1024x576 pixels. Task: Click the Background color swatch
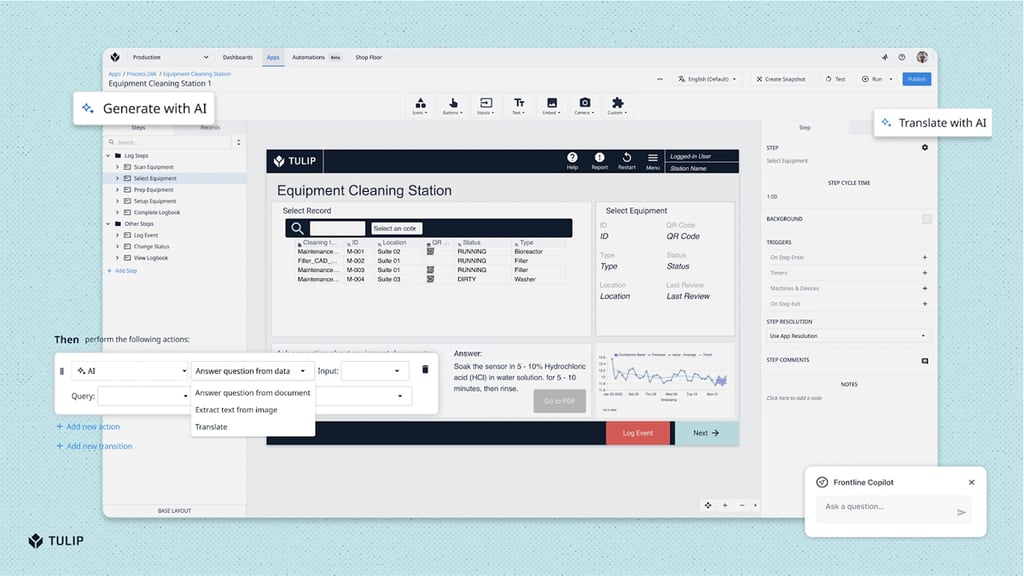tap(927, 219)
